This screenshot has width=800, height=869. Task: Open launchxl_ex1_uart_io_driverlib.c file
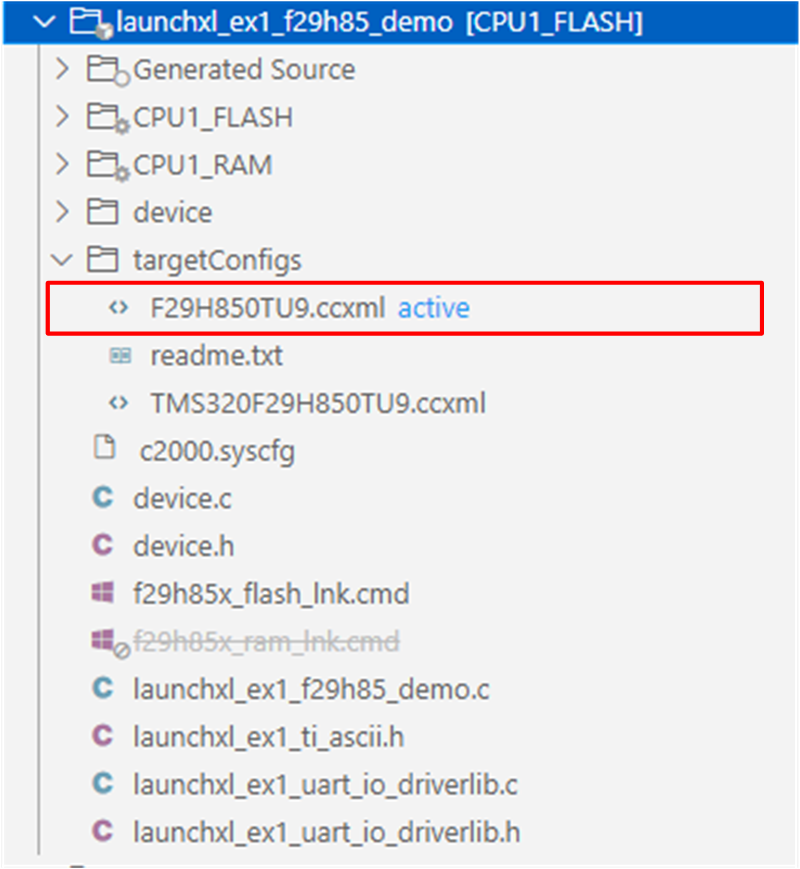(325, 785)
